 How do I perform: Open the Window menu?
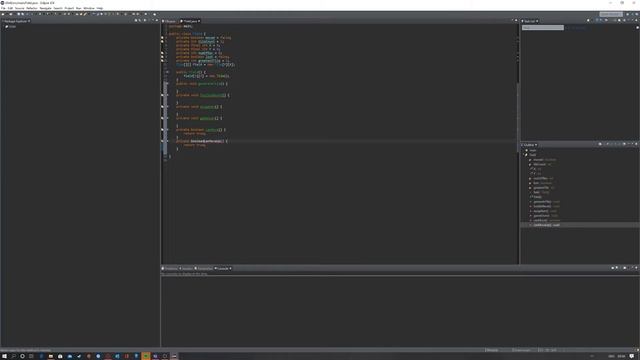point(89,8)
